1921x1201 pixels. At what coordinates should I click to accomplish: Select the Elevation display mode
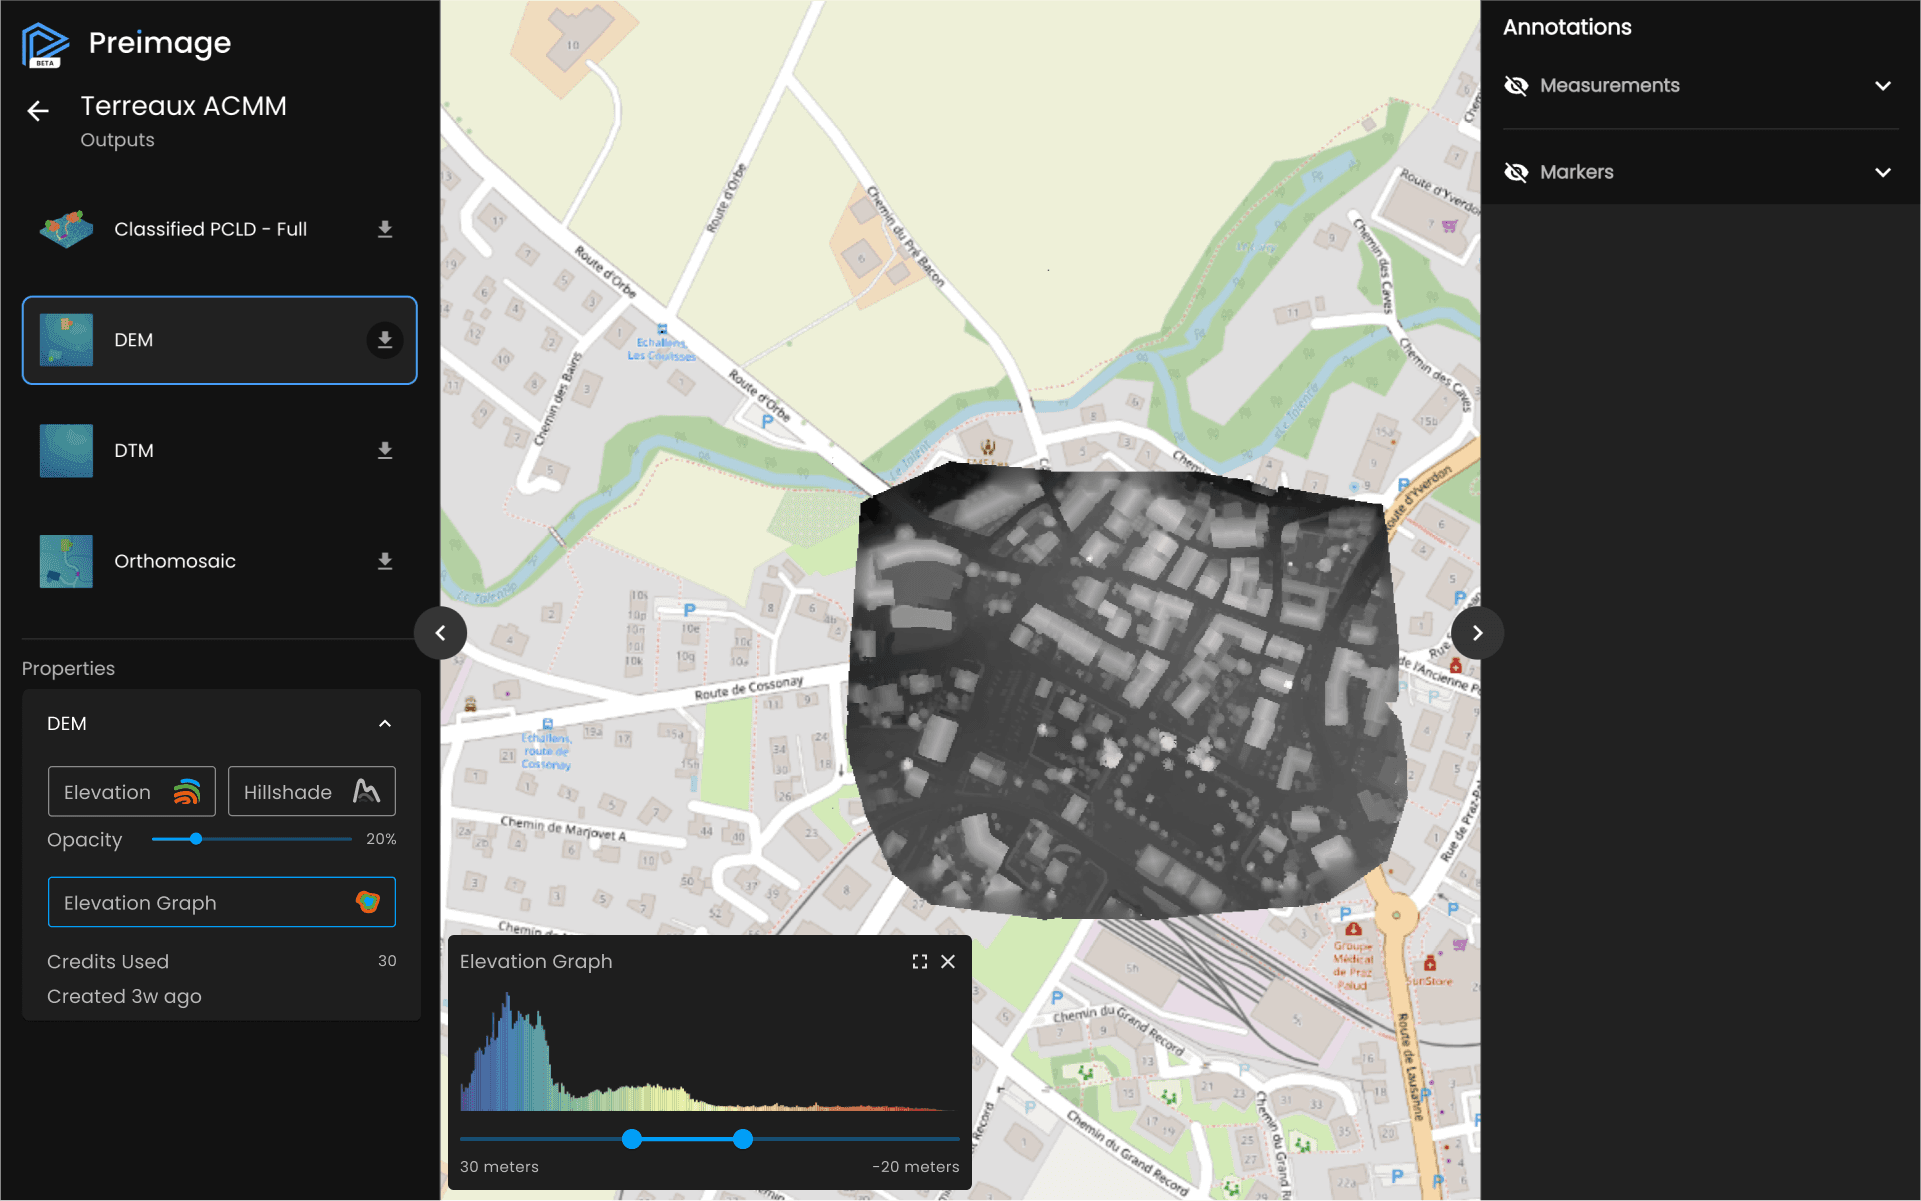pyautogui.click(x=131, y=792)
